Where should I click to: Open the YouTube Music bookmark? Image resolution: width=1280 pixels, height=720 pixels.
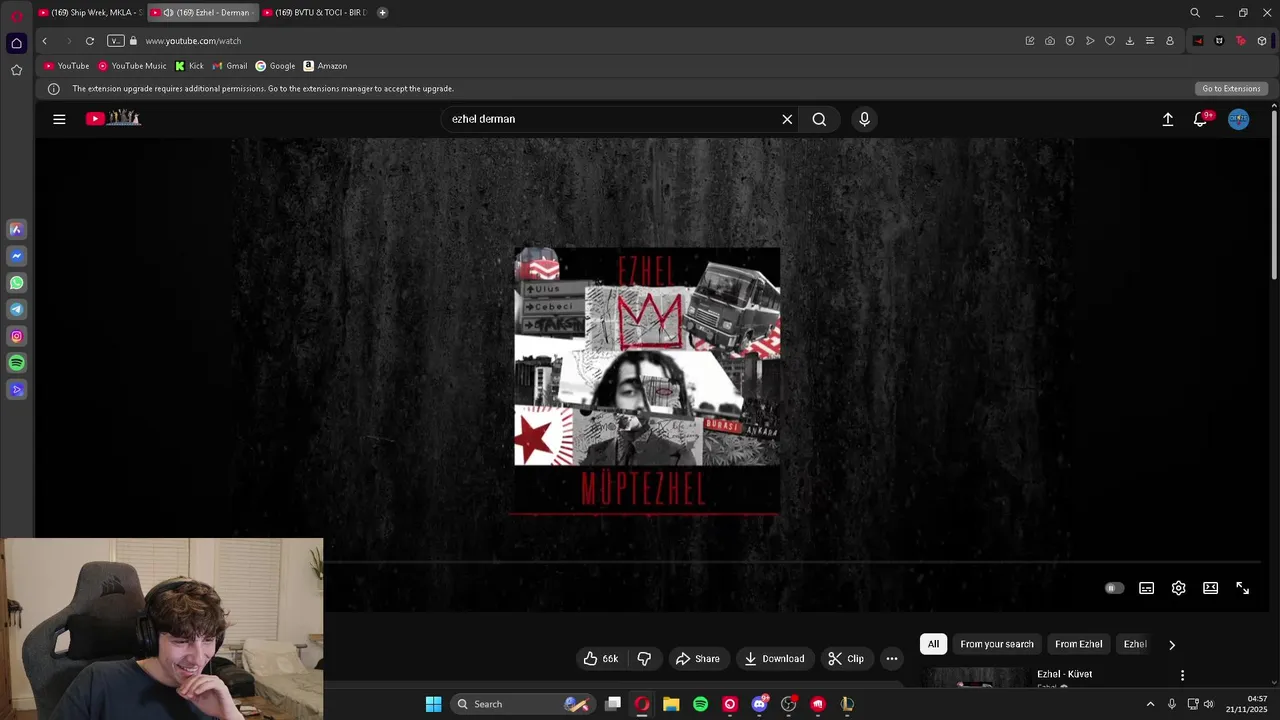[x=132, y=66]
